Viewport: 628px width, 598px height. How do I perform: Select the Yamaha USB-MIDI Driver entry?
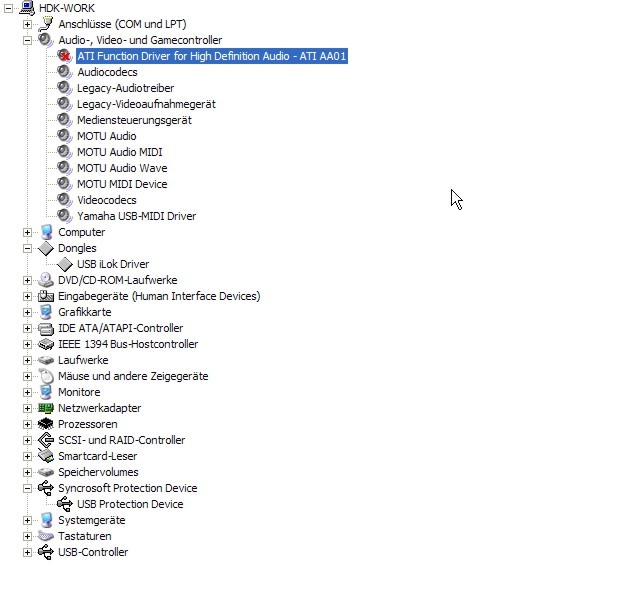[x=137, y=216]
